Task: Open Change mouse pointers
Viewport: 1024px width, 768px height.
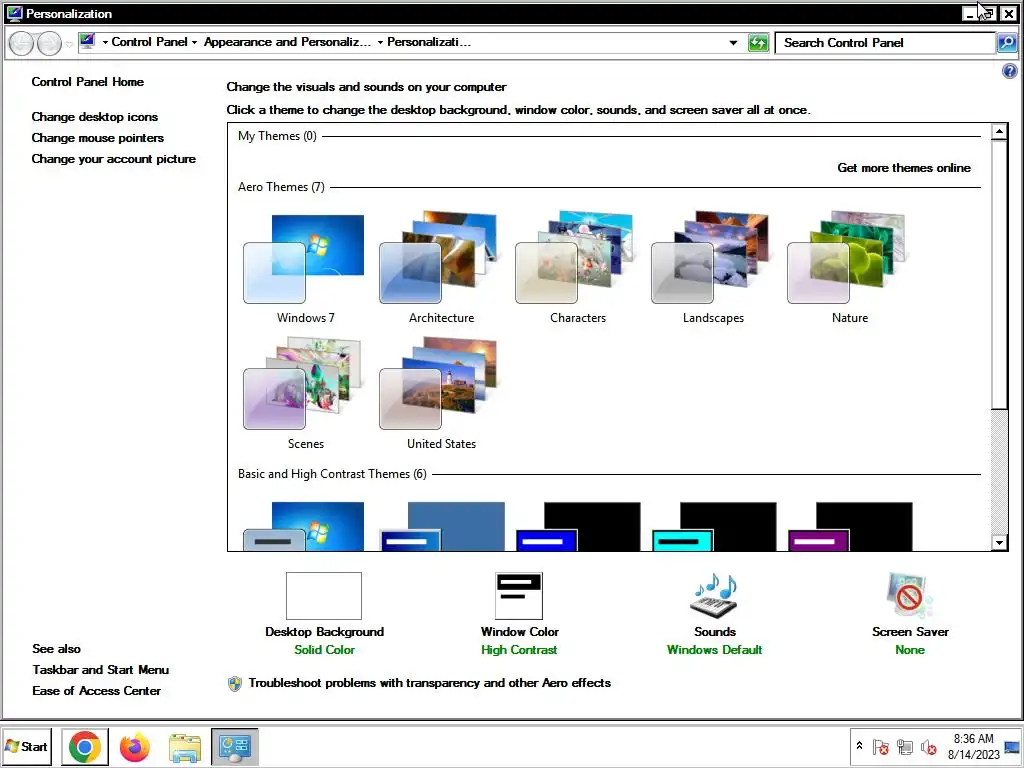Action: click(x=97, y=138)
